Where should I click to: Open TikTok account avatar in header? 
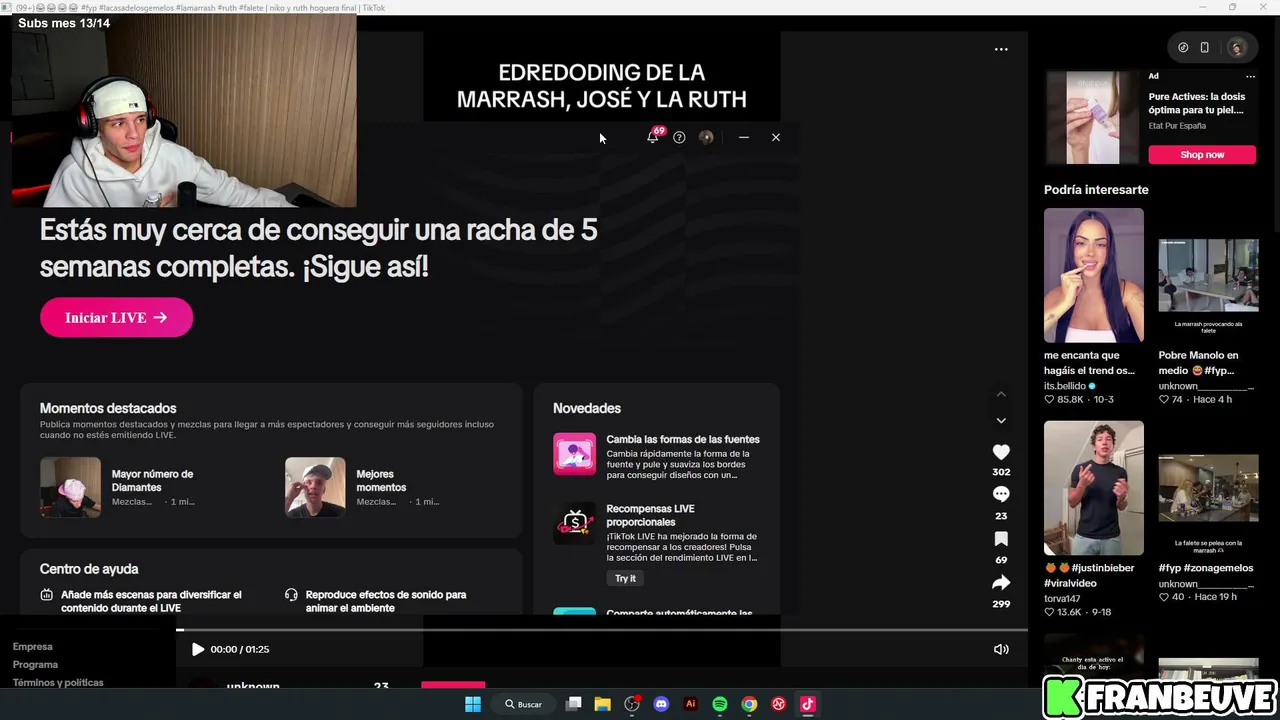click(x=1237, y=47)
